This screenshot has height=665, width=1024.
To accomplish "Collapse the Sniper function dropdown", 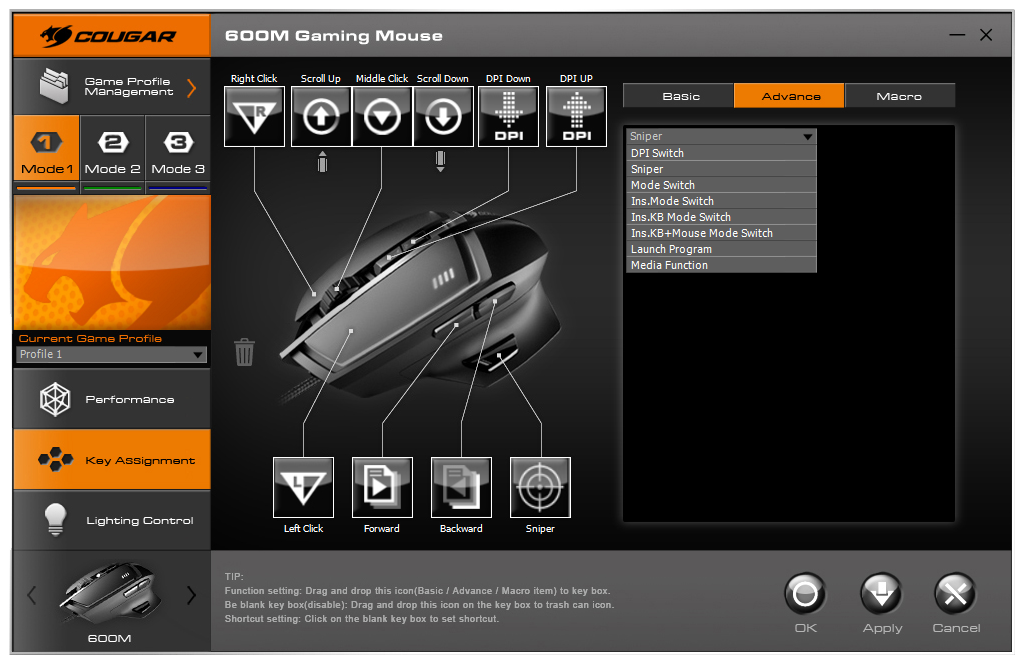I will pos(807,137).
